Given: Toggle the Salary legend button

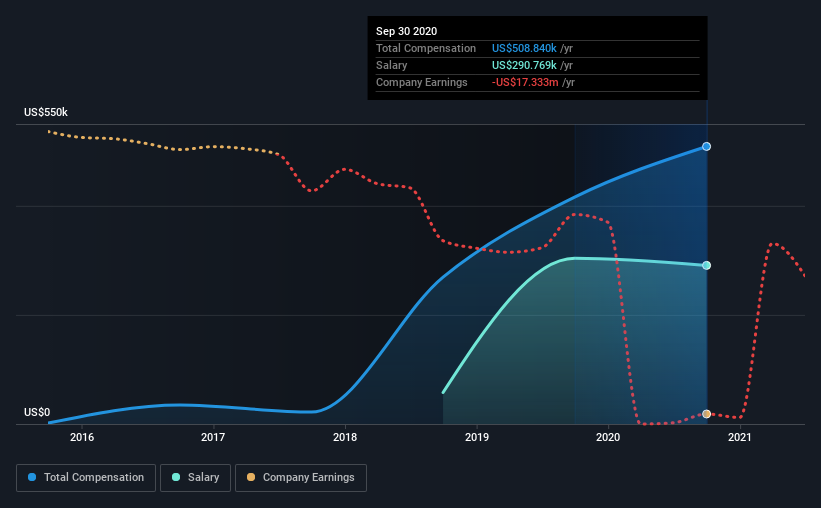Looking at the screenshot, I should pyautogui.click(x=195, y=478).
